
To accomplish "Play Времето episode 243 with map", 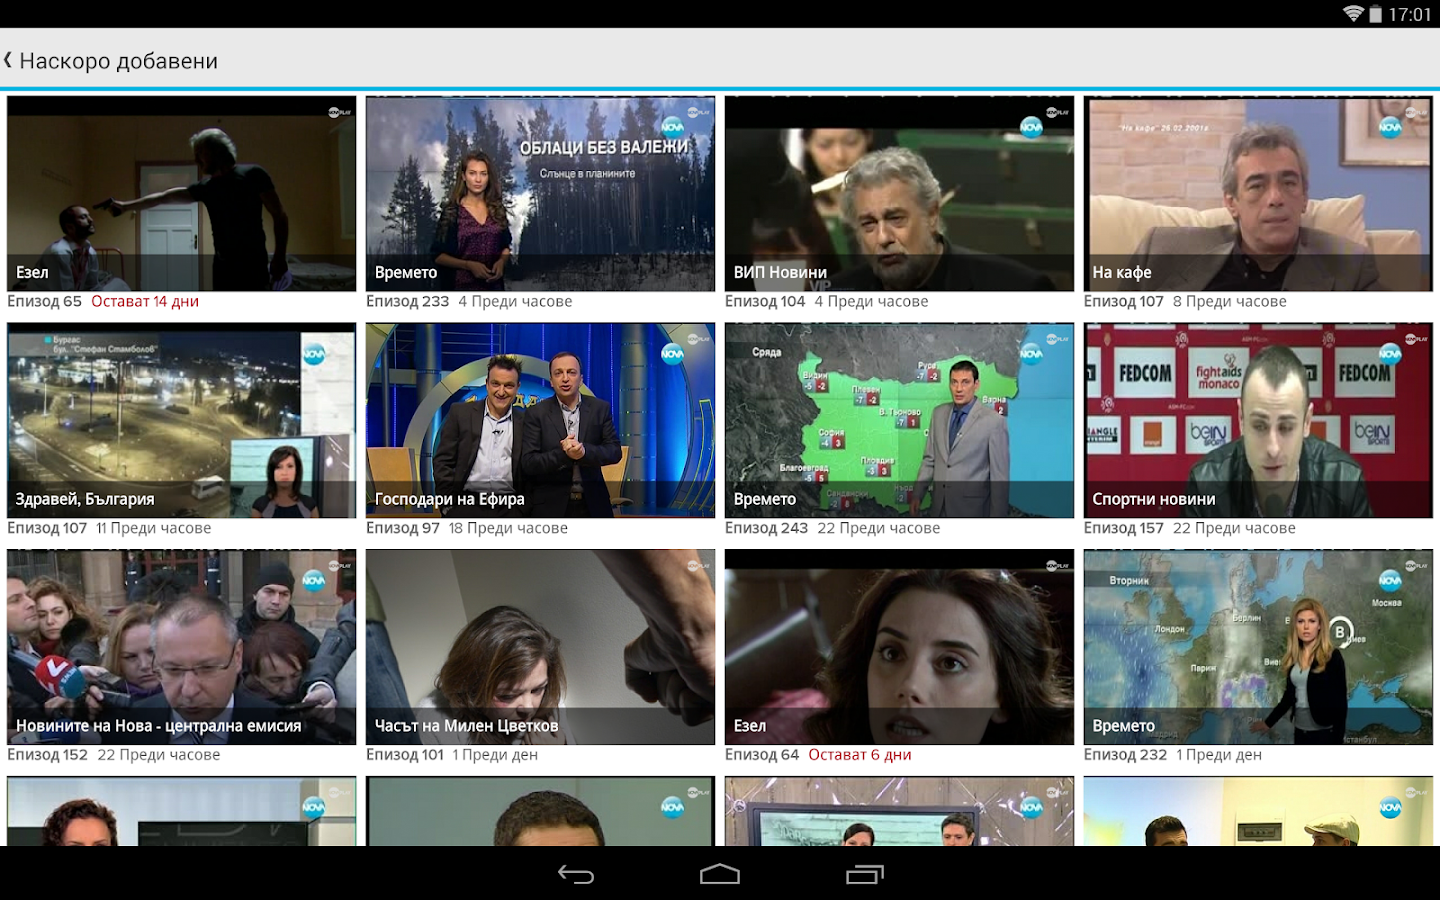I will pyautogui.click(x=899, y=420).
